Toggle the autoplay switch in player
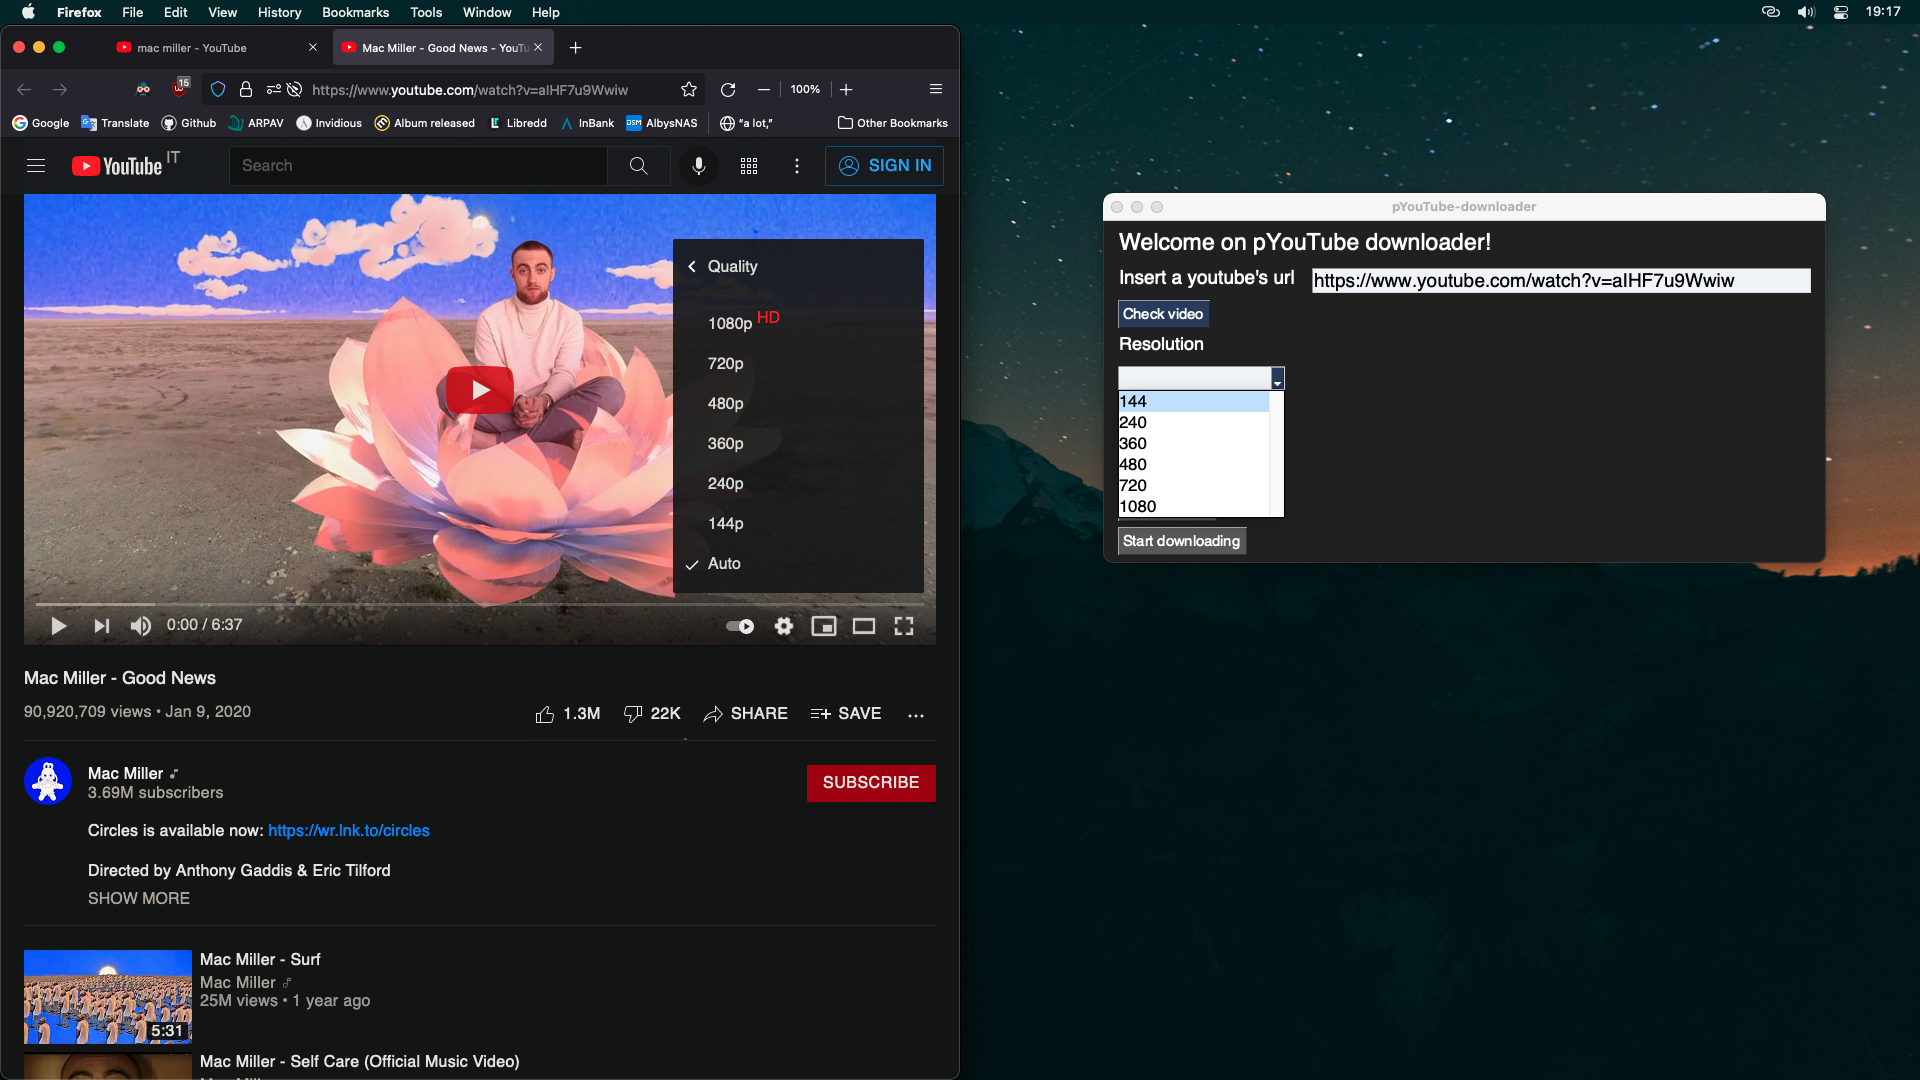Image resolution: width=1920 pixels, height=1080 pixels. [740, 626]
